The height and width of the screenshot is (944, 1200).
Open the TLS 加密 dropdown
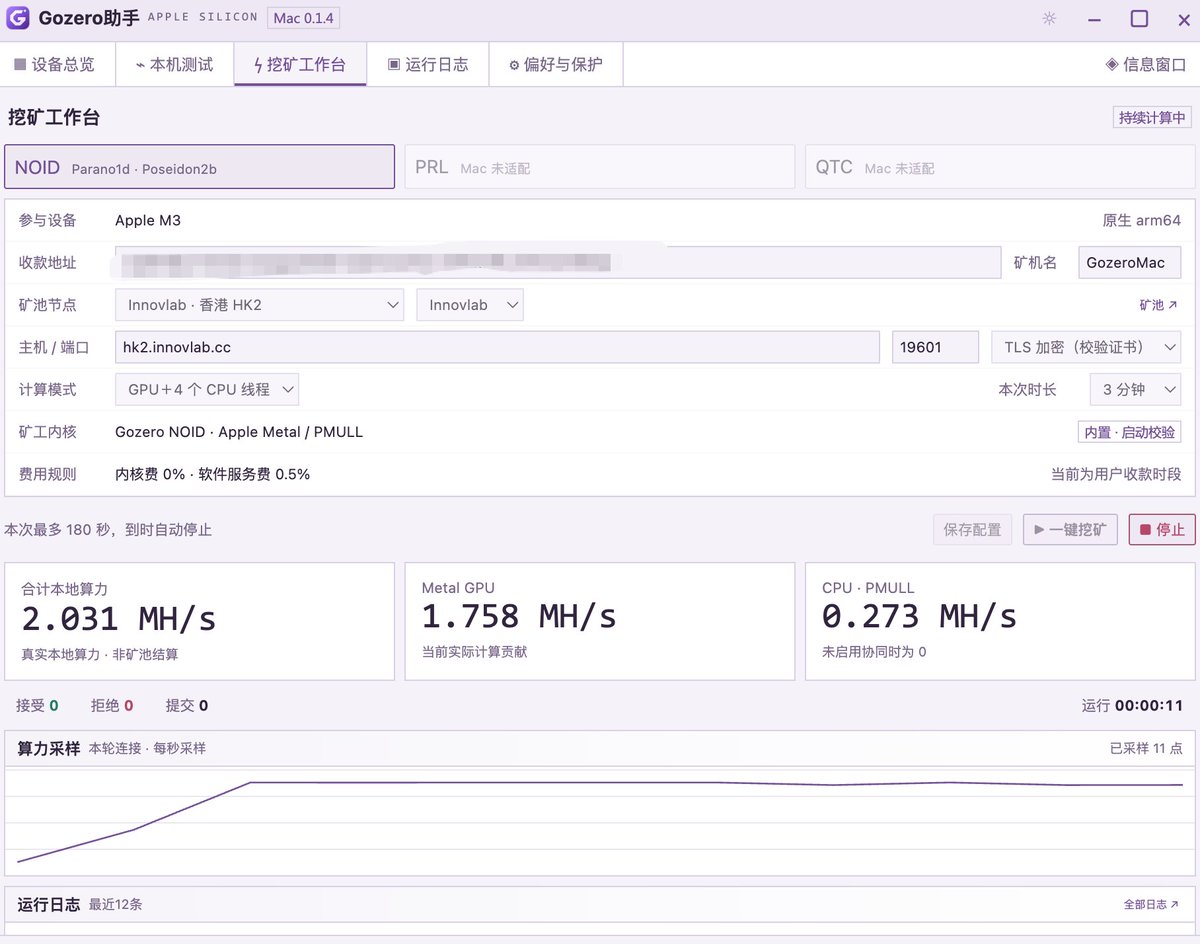pyautogui.click(x=1086, y=347)
